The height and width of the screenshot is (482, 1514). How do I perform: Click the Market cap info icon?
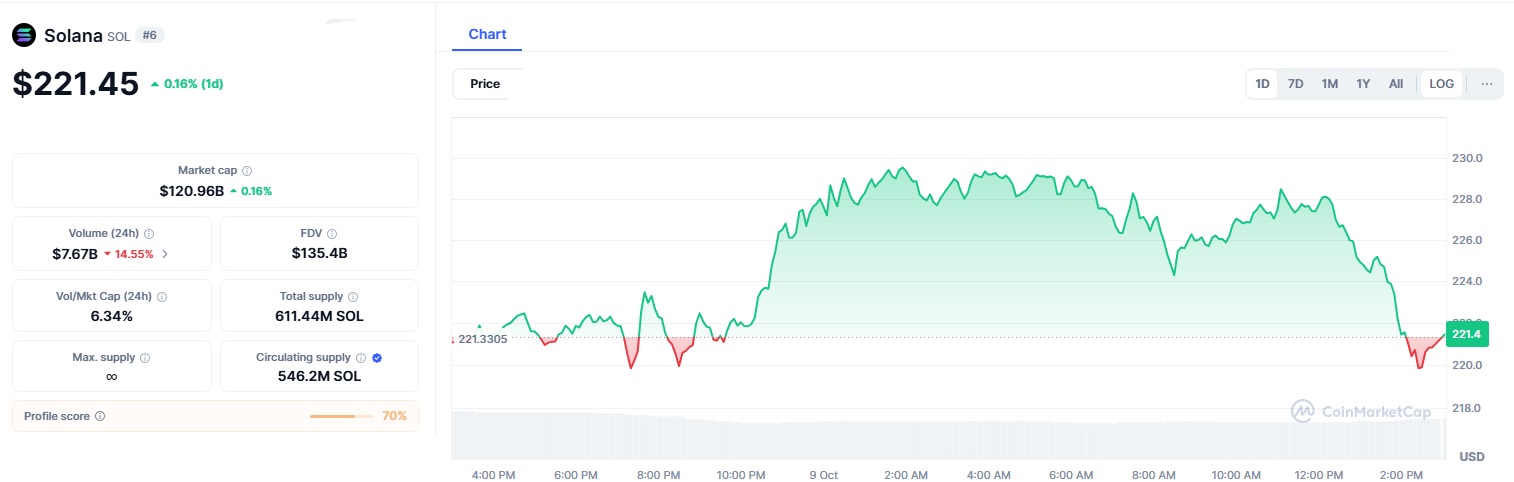247,171
